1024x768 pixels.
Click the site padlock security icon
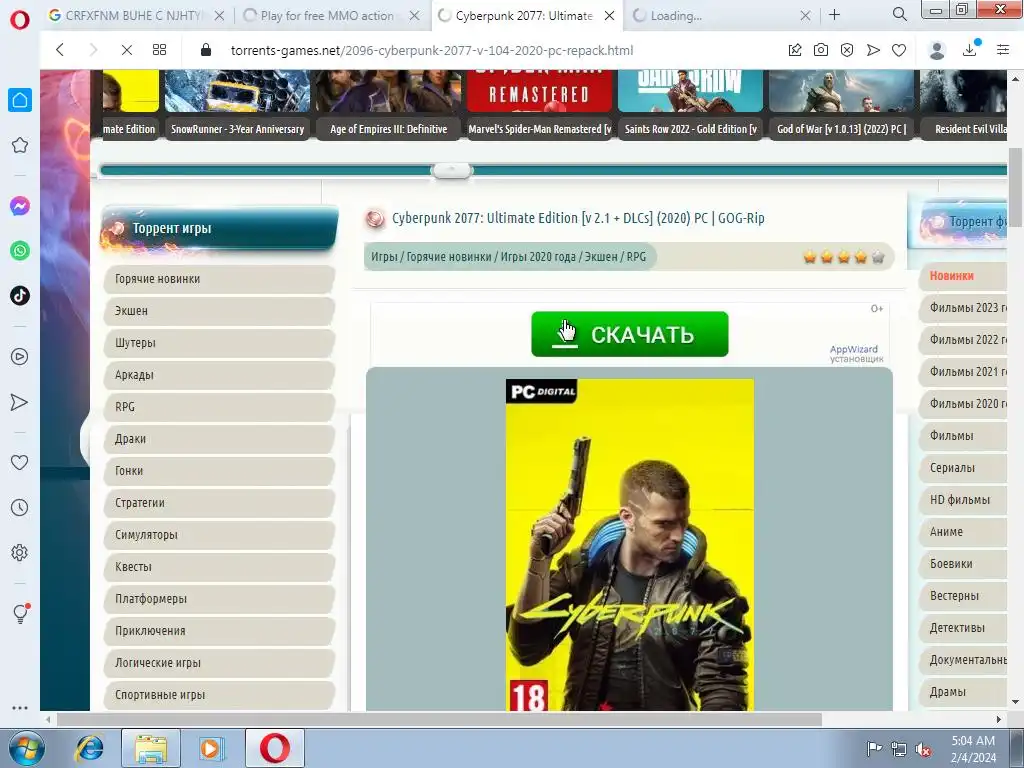pos(206,50)
